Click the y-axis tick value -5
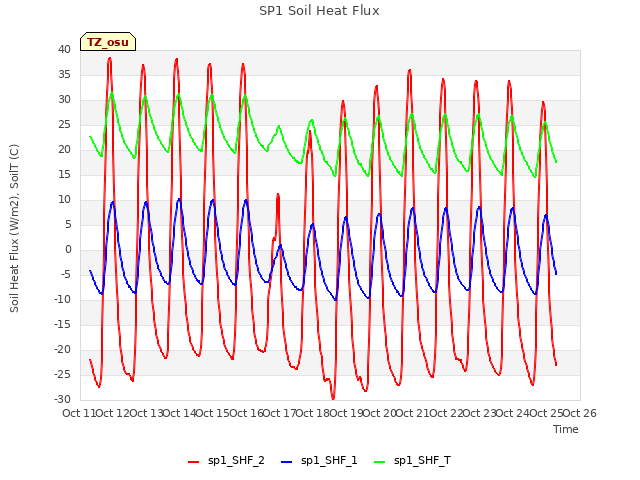This screenshot has width=640, height=480. [x=66, y=275]
